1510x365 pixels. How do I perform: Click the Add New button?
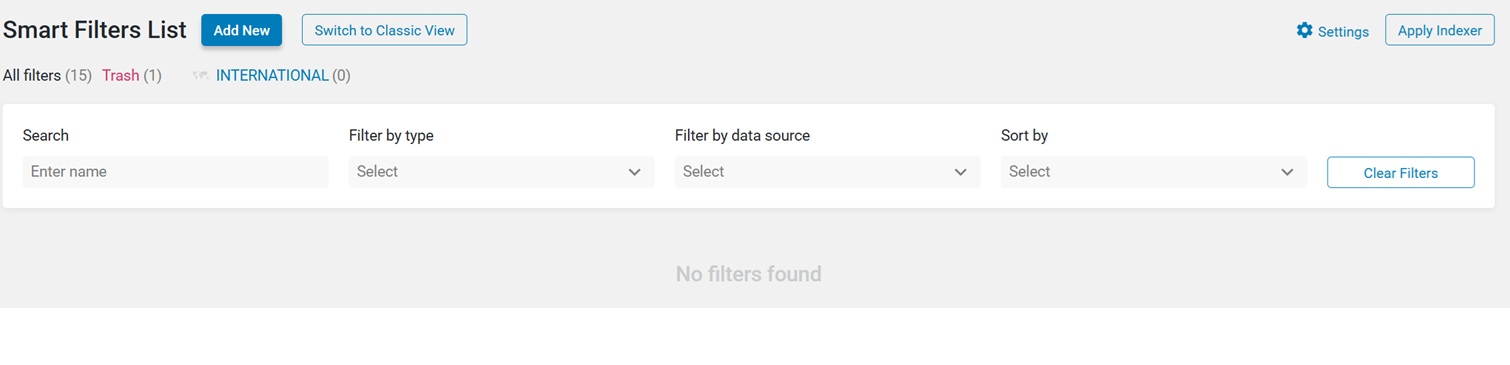(x=241, y=30)
